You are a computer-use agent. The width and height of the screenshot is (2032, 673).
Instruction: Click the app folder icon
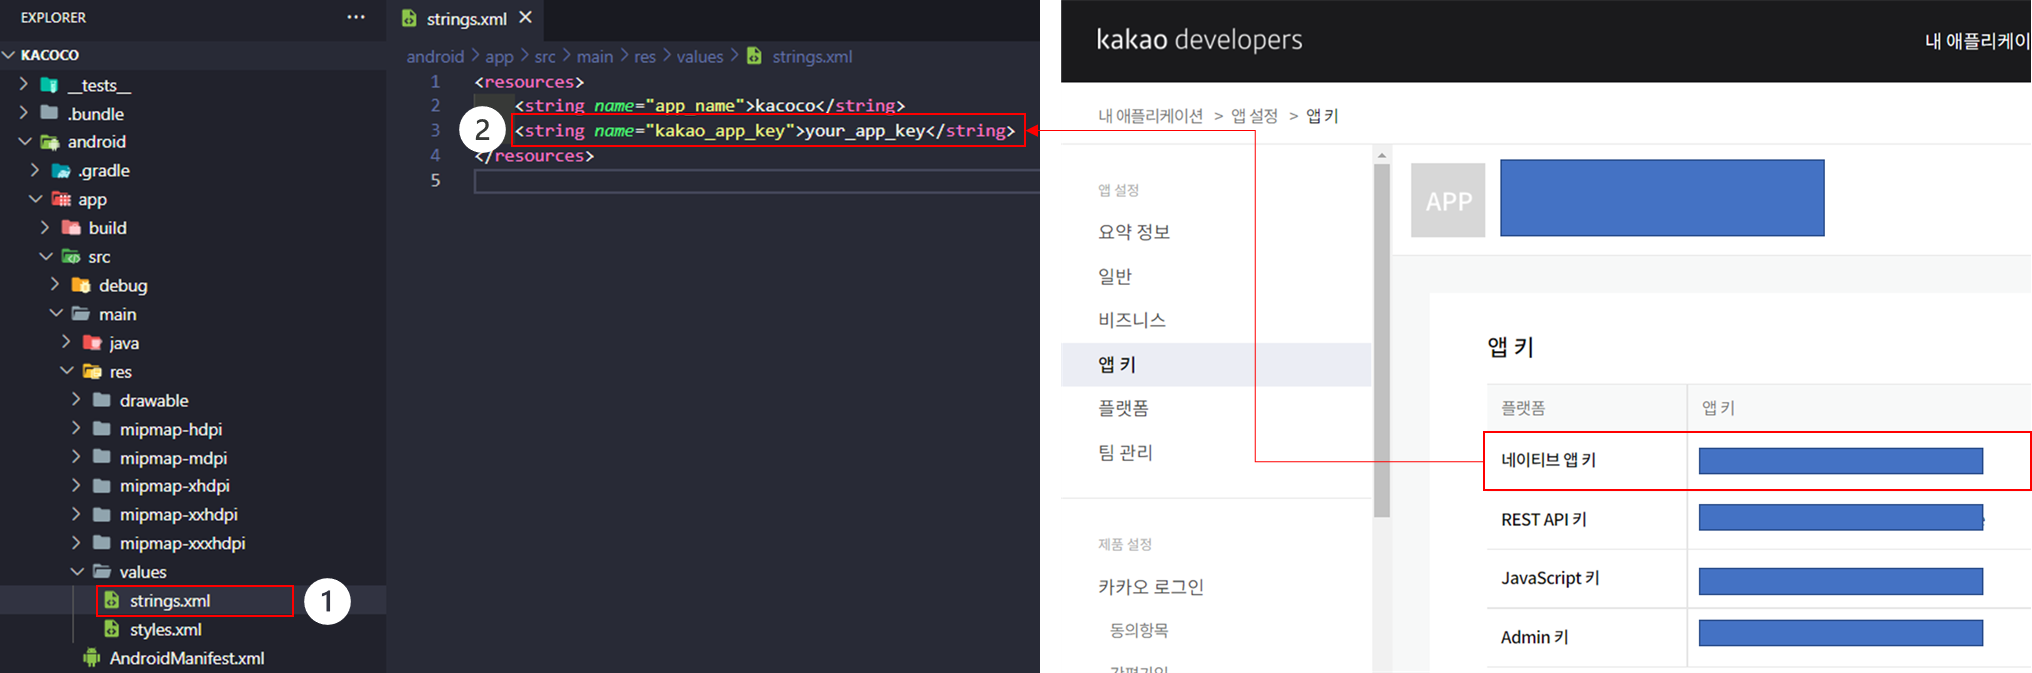click(x=61, y=199)
